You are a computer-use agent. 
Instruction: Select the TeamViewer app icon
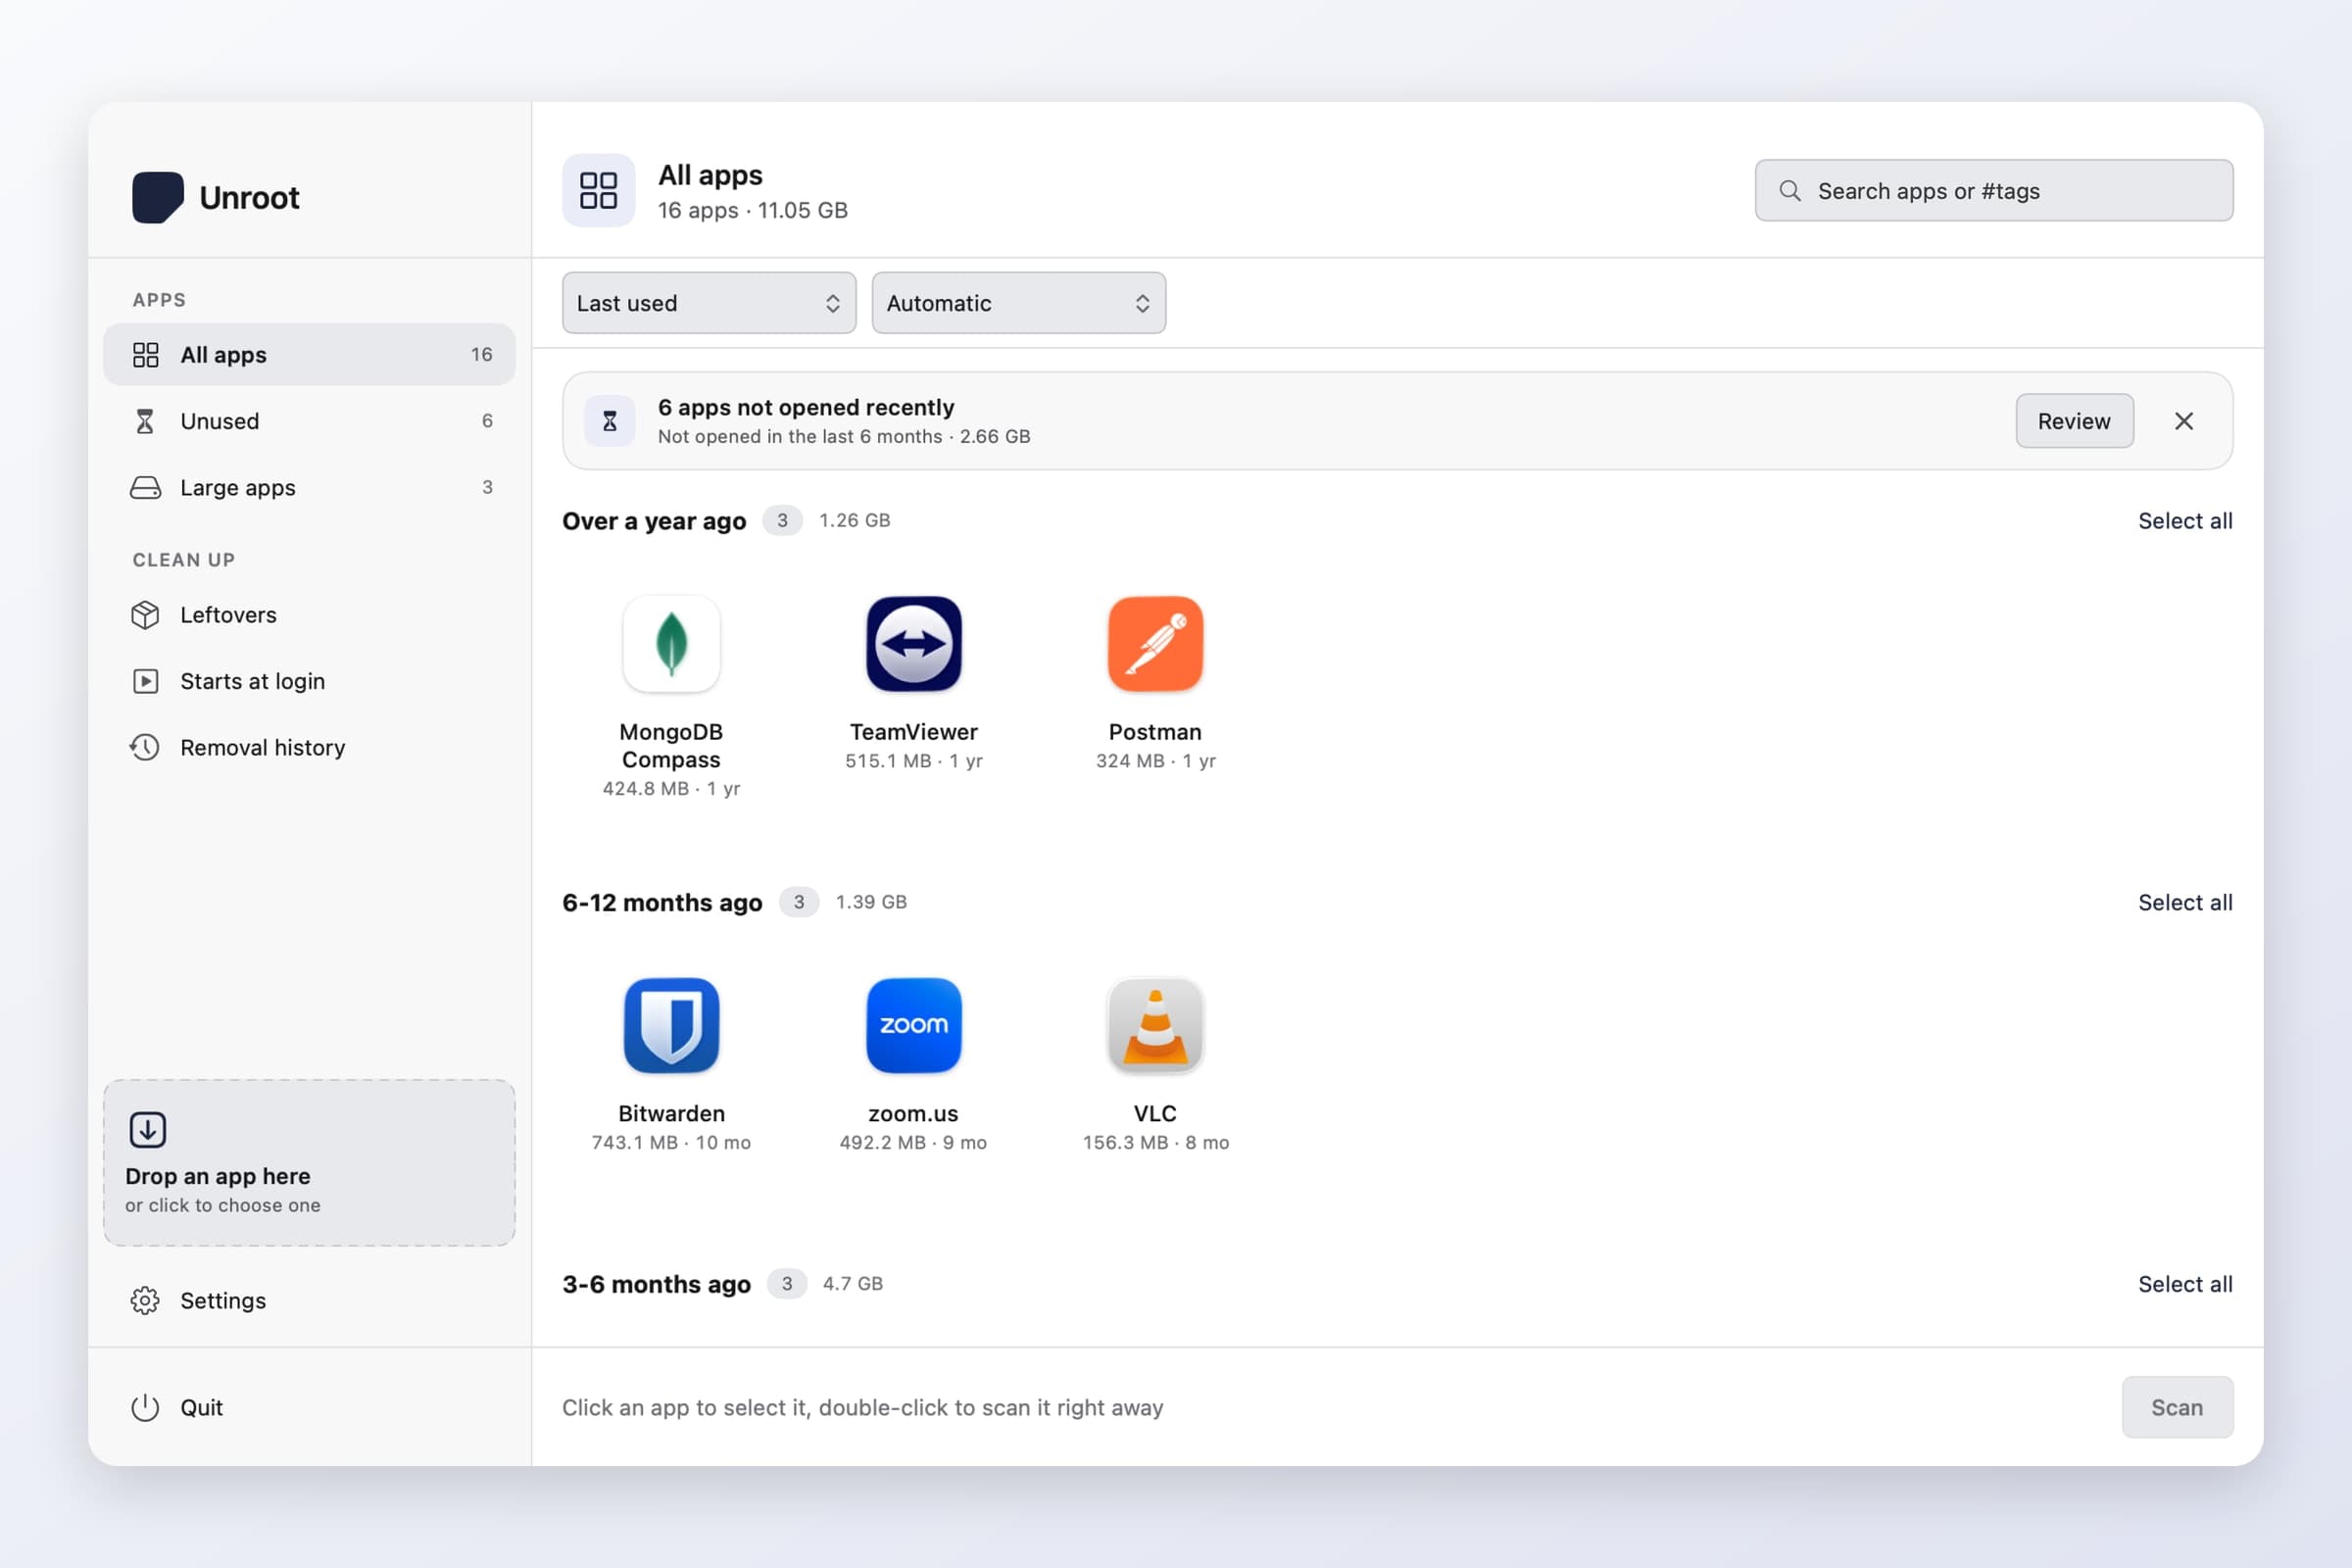(913, 644)
